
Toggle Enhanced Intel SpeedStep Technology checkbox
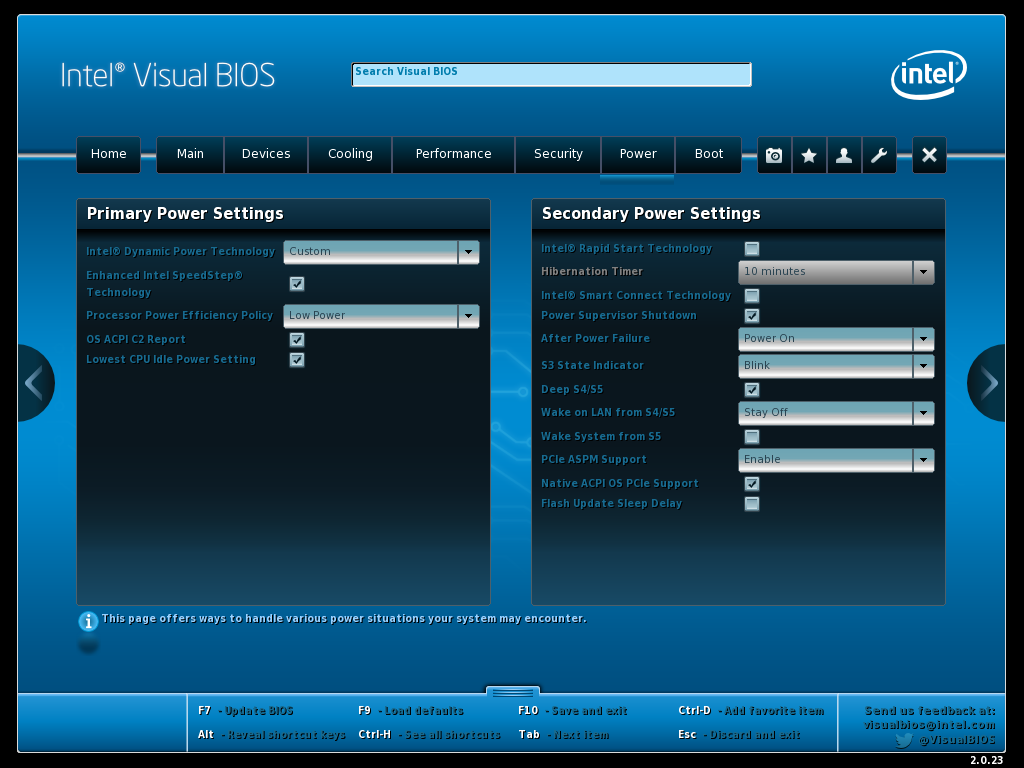click(x=297, y=283)
